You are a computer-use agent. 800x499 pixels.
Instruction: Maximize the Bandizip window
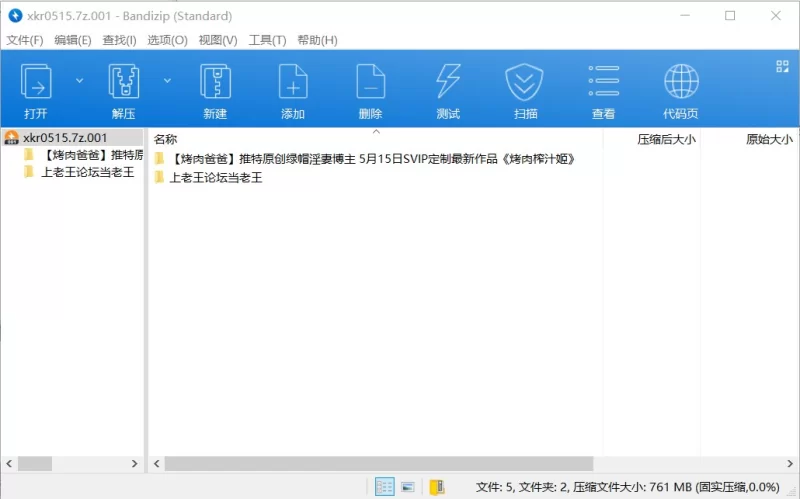(x=730, y=16)
